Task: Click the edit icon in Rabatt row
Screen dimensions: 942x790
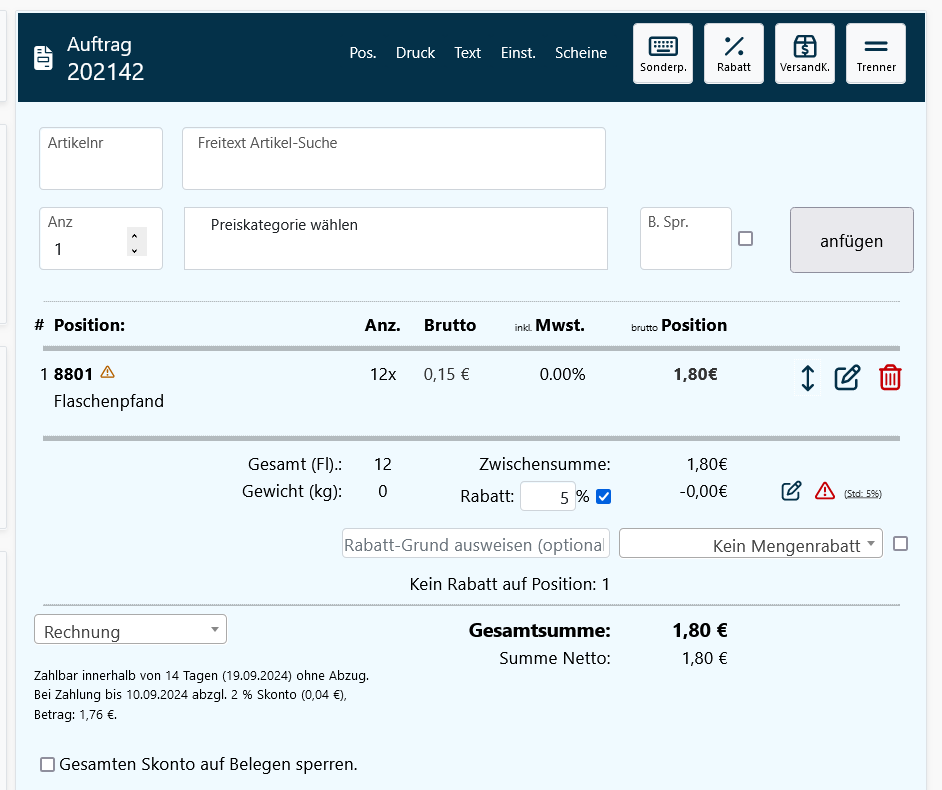Action: [791, 490]
